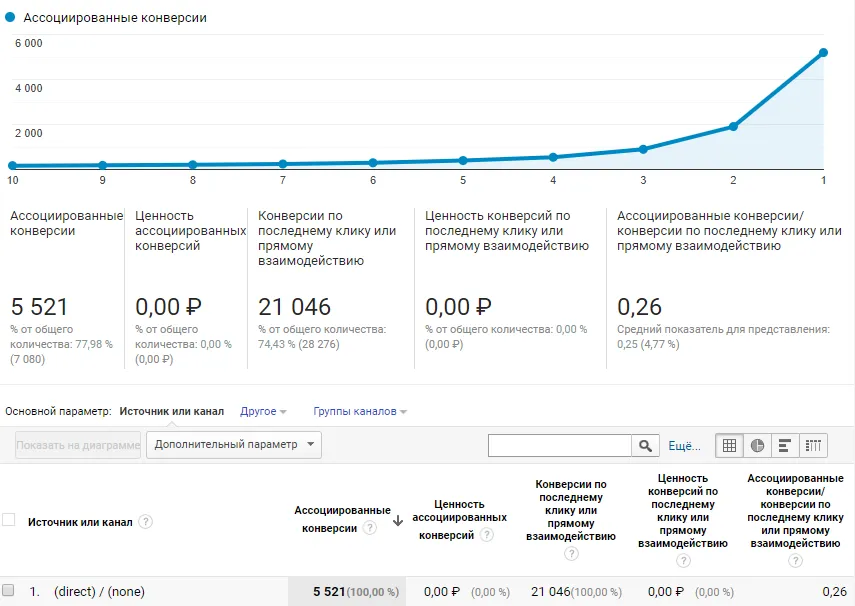Click inside the table search input field

point(559,445)
